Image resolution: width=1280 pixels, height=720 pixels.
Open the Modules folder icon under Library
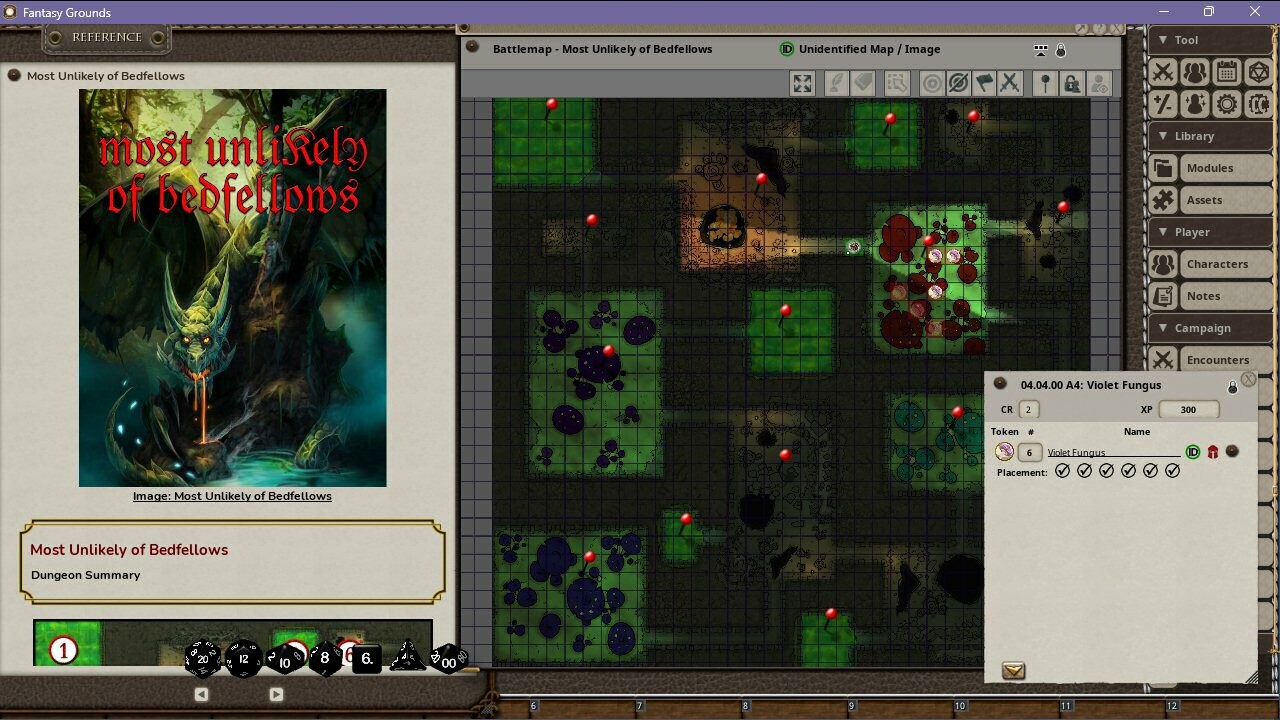point(1163,168)
